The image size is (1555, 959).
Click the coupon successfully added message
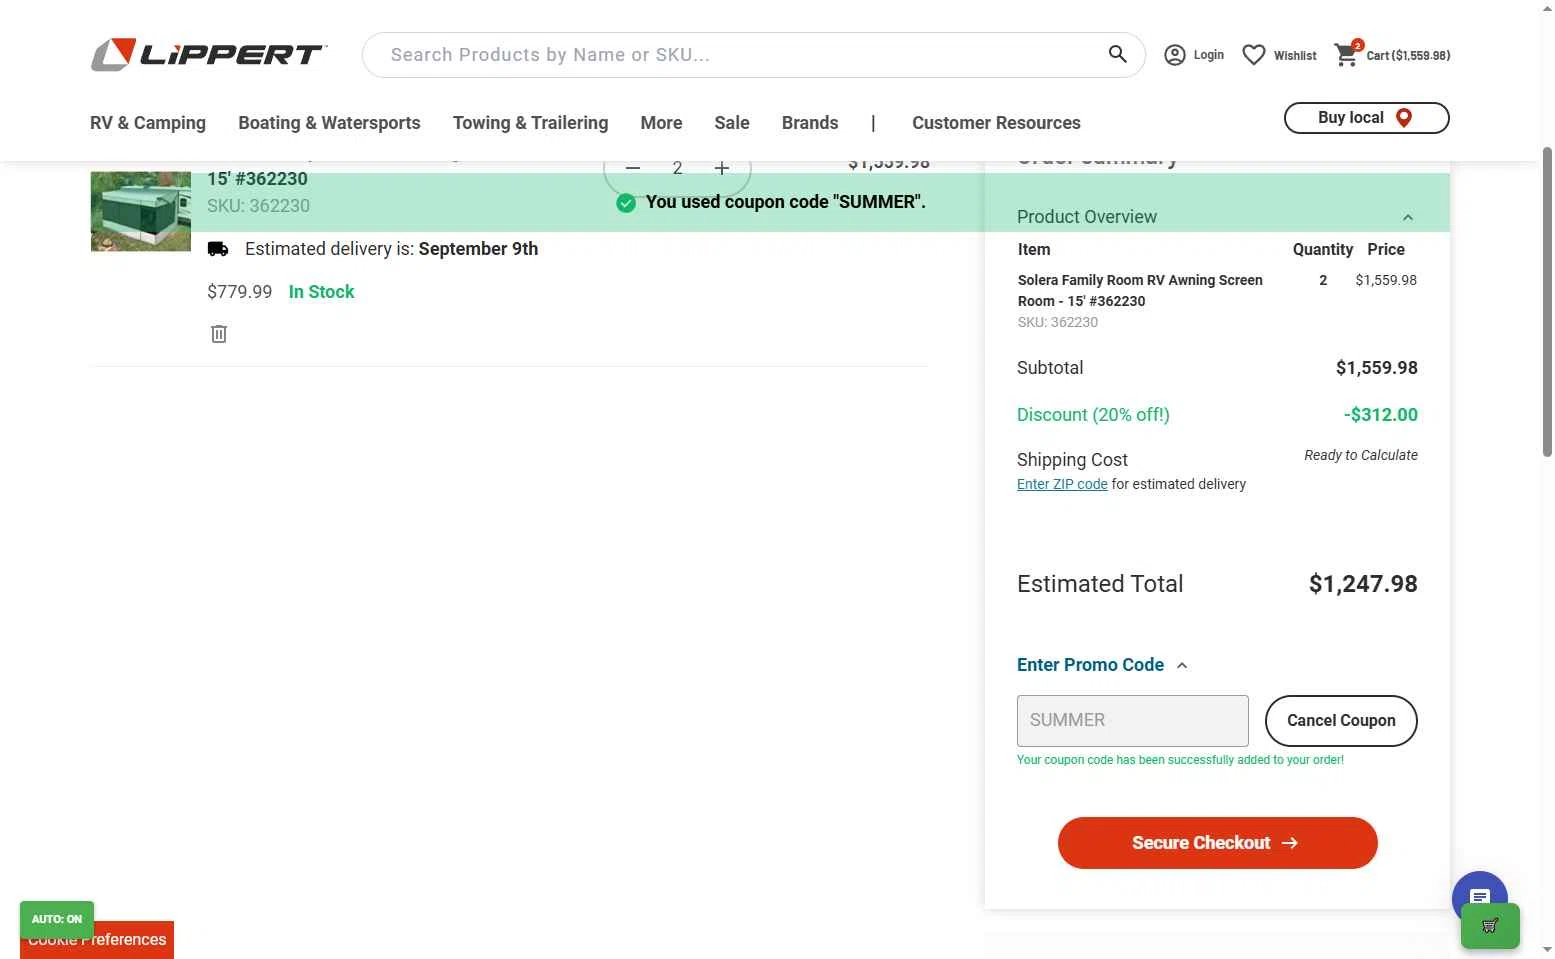point(1180,760)
